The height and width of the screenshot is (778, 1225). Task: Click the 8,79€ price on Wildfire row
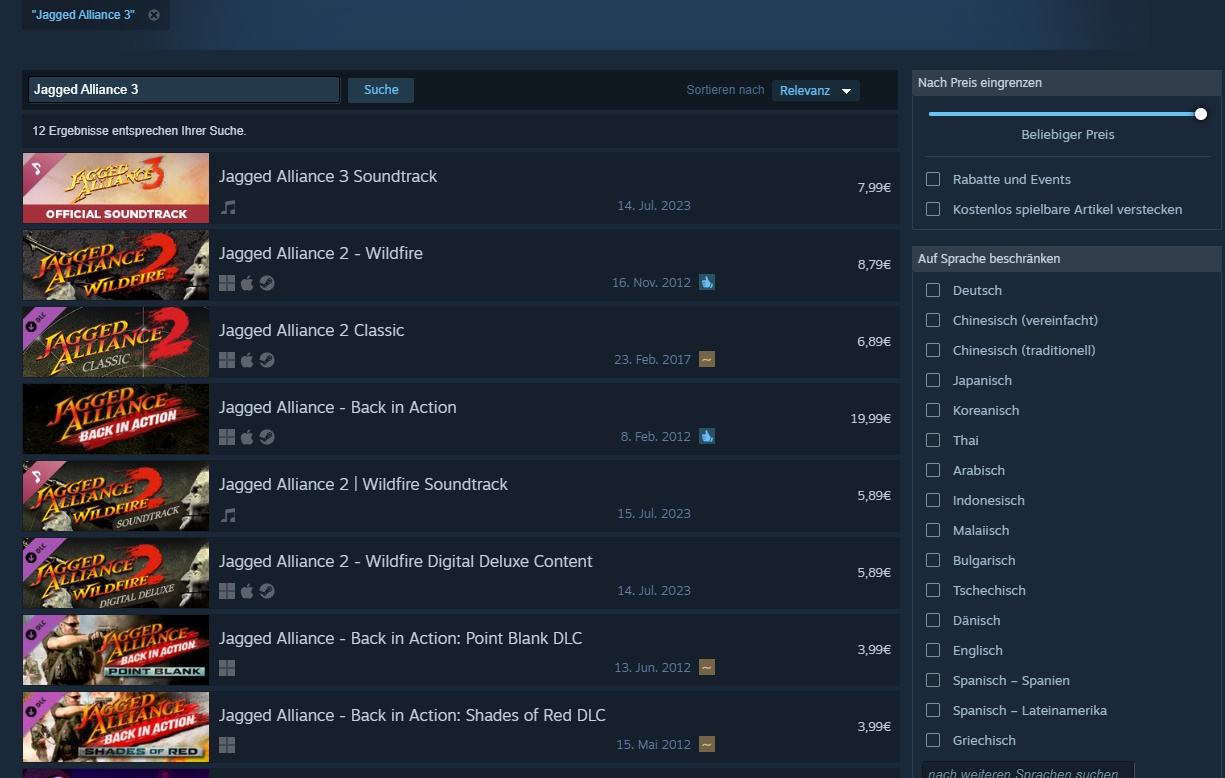point(874,265)
